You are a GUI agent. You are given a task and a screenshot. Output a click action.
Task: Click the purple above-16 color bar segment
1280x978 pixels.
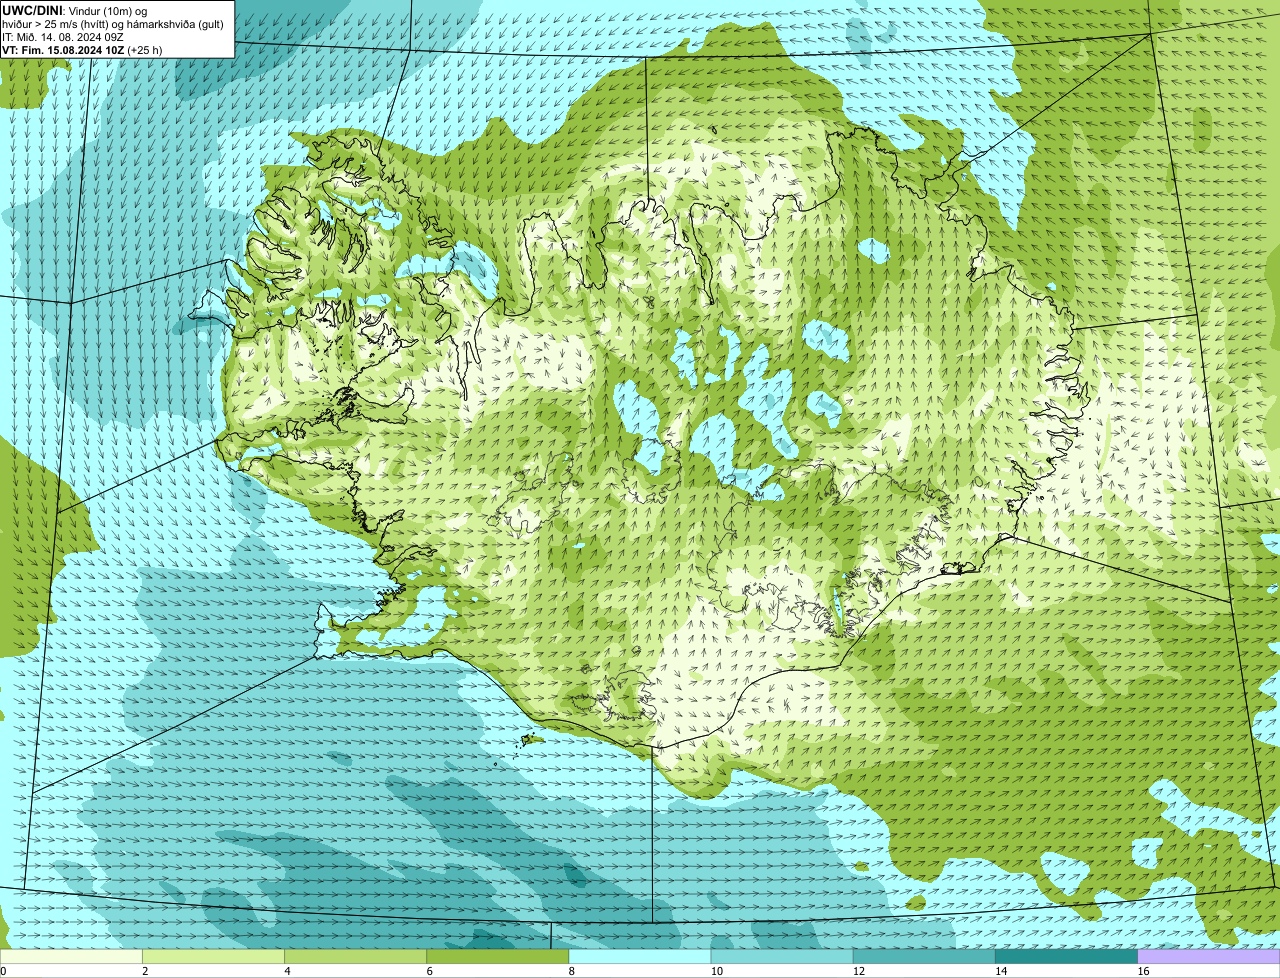[x=1209, y=957]
